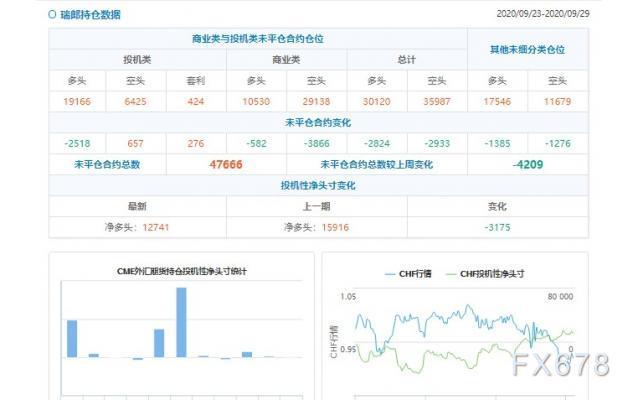The height and width of the screenshot is (400, 640).
Task: Select the latest net long value 12741
Action: [156, 227]
